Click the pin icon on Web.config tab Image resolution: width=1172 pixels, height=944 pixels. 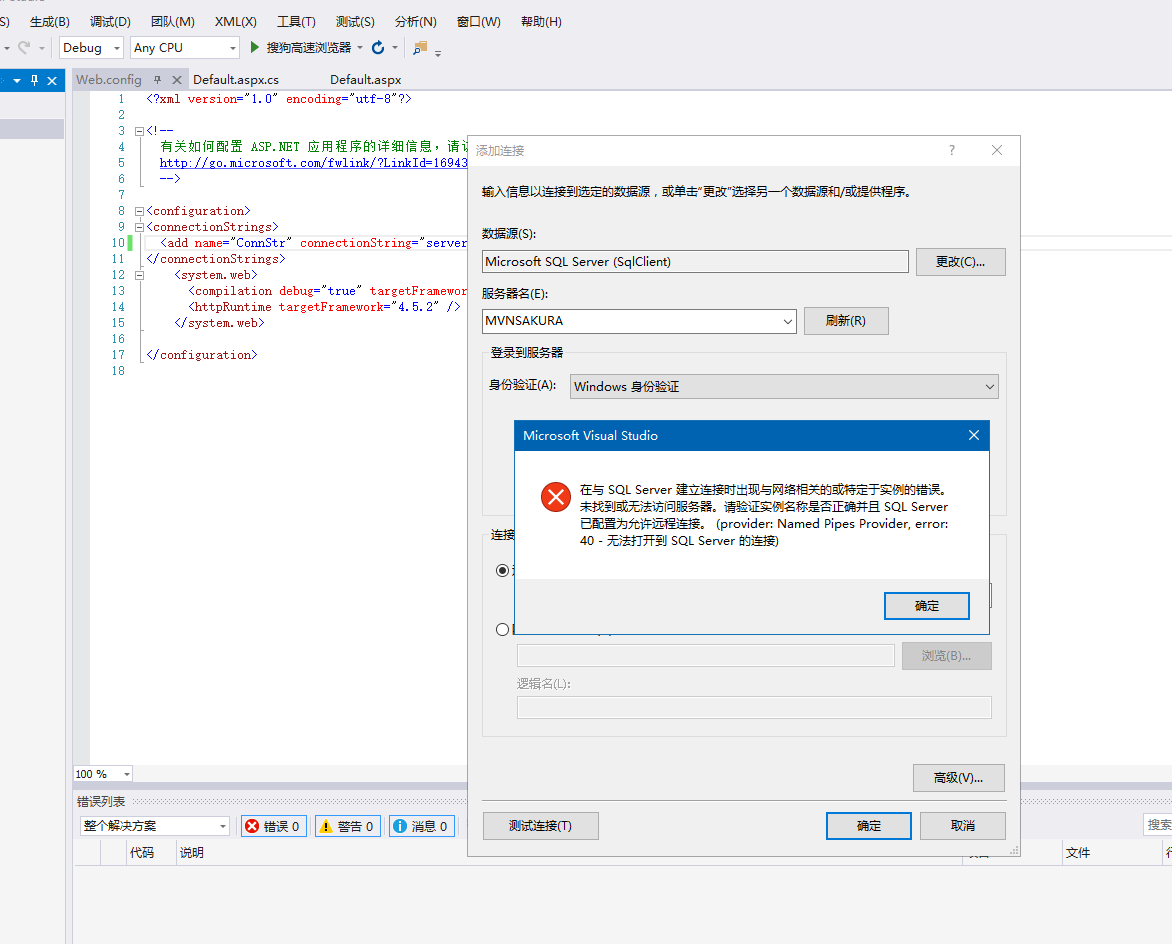click(157, 79)
